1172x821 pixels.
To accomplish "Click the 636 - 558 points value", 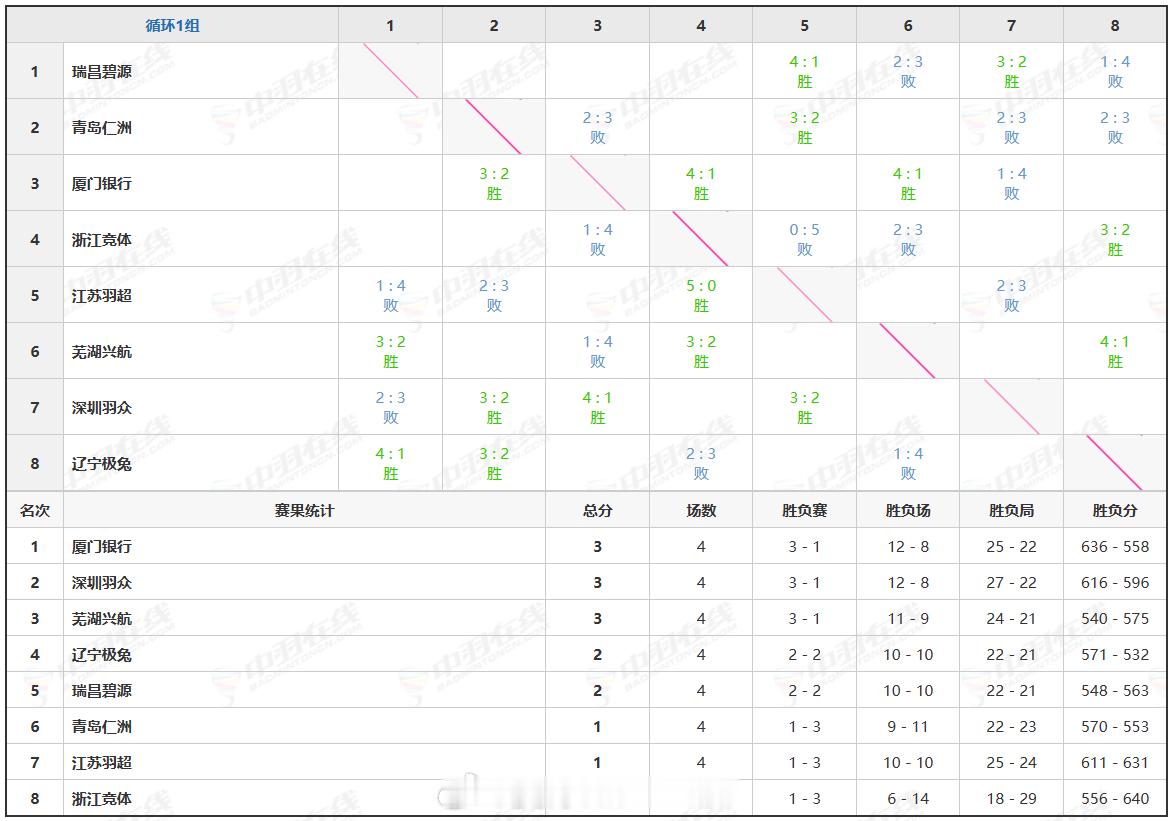I will (x=1114, y=547).
